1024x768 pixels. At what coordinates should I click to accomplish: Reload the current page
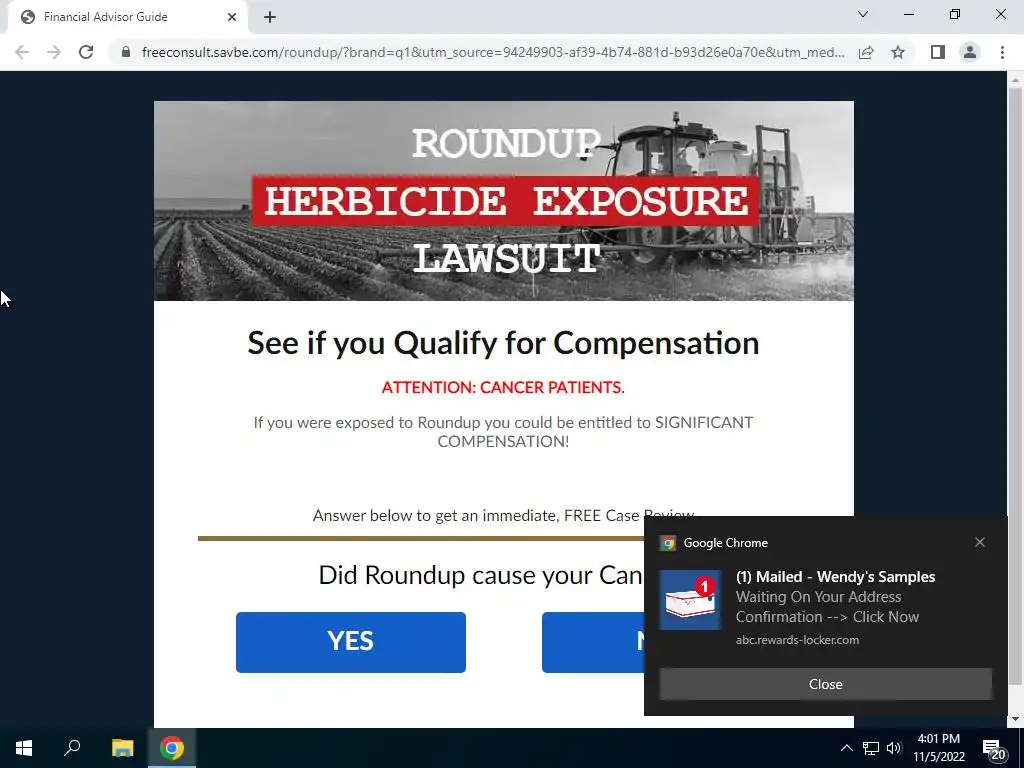pos(86,52)
